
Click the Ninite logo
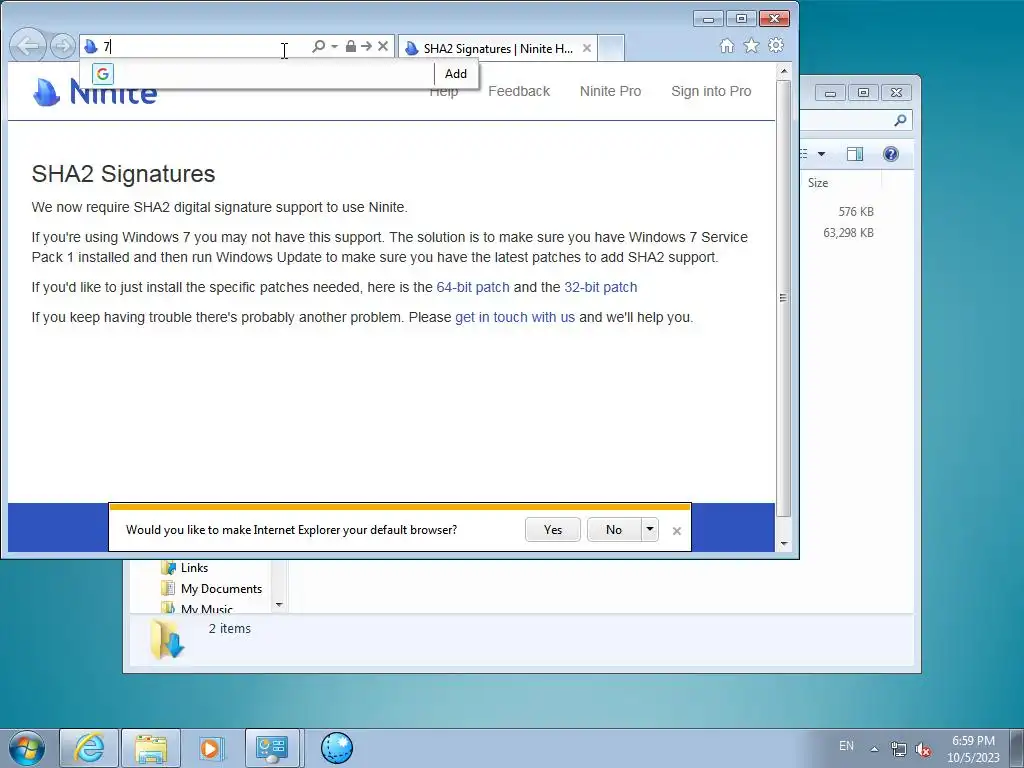click(95, 91)
